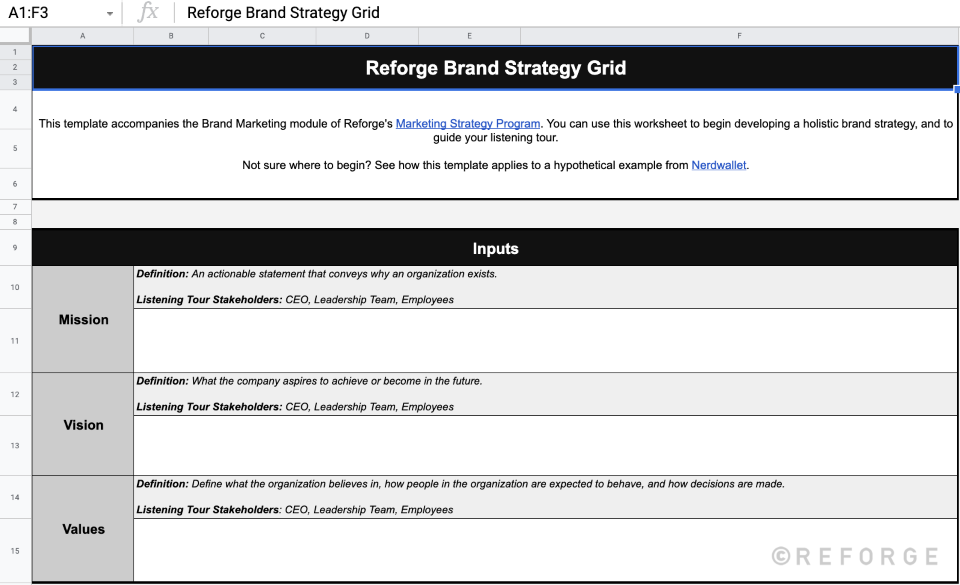Select column F header
The height and width of the screenshot is (585, 960).
pos(739,35)
